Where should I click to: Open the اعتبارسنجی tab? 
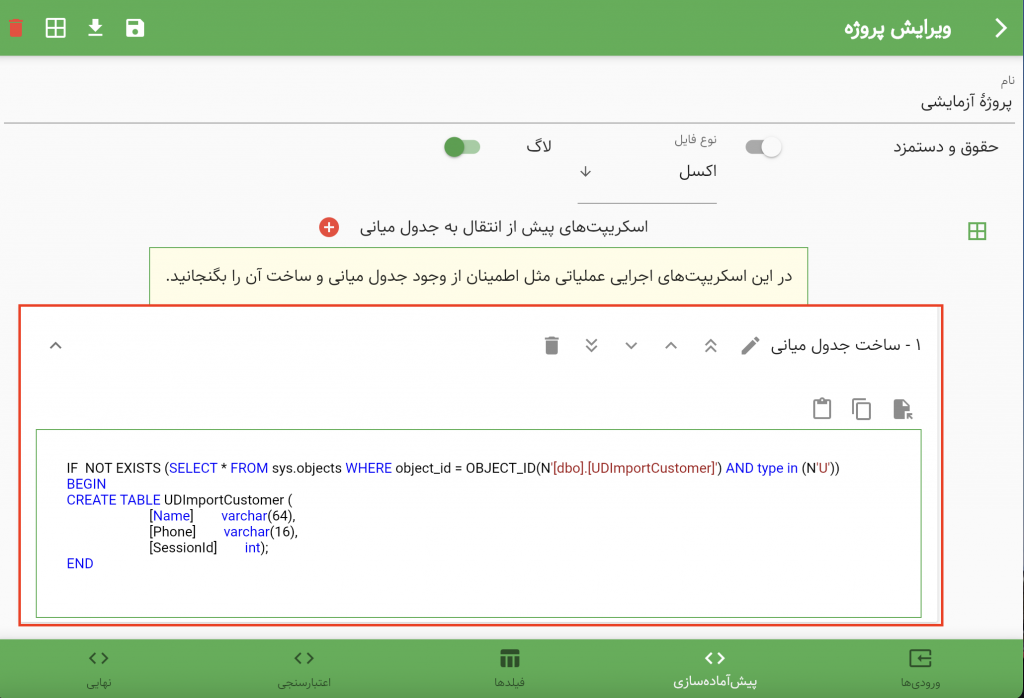(x=304, y=668)
